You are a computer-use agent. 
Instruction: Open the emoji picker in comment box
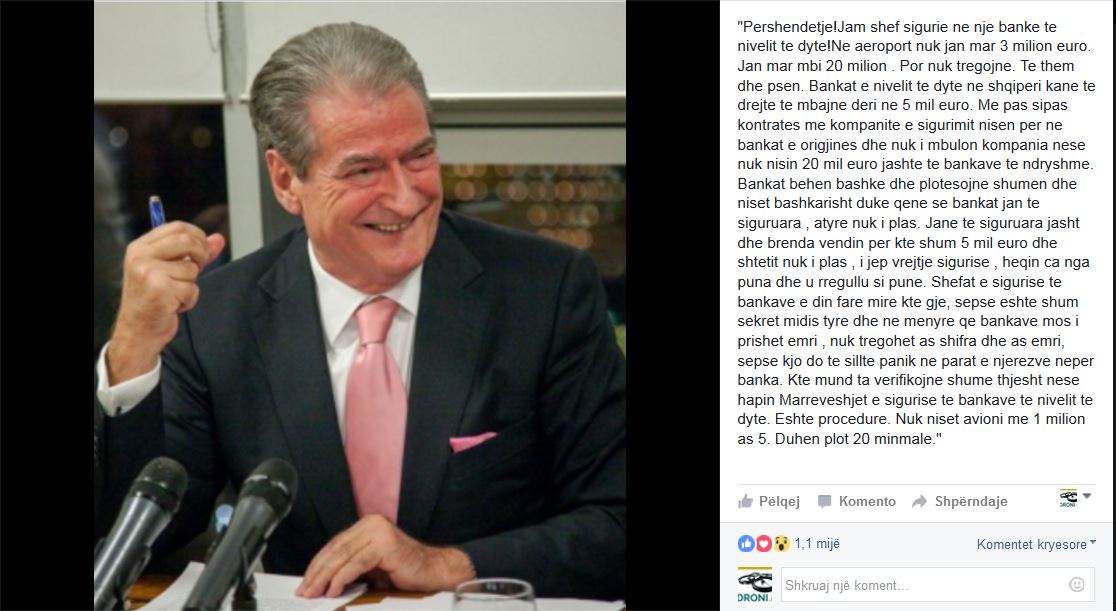pyautogui.click(x=1076, y=585)
